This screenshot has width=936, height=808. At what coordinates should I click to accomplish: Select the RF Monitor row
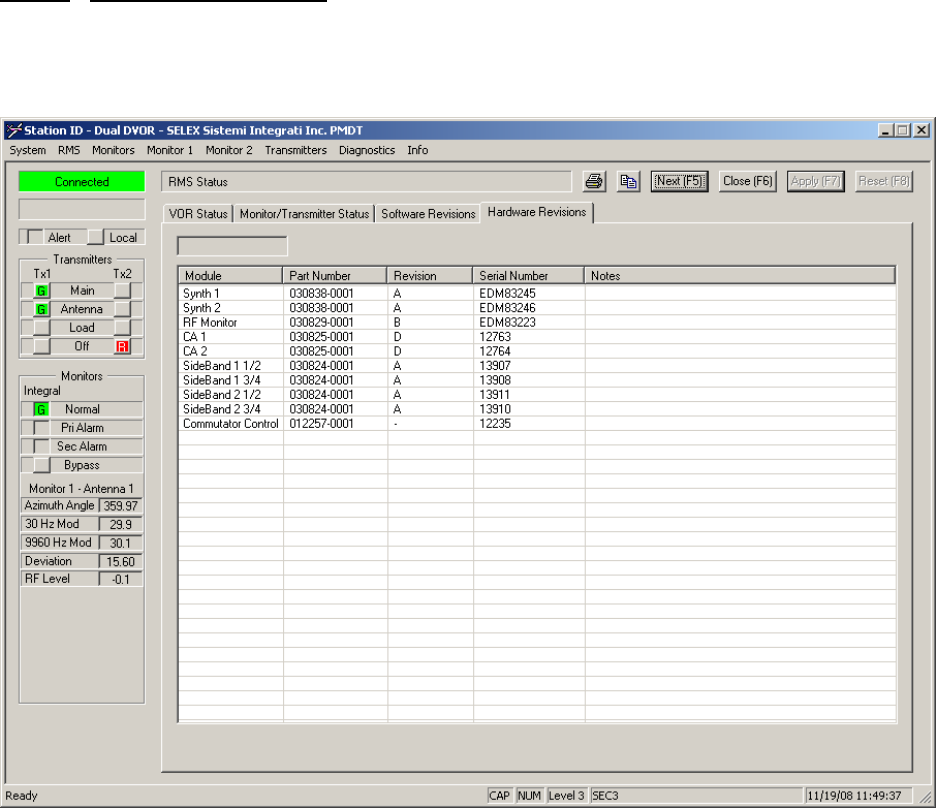[537, 322]
